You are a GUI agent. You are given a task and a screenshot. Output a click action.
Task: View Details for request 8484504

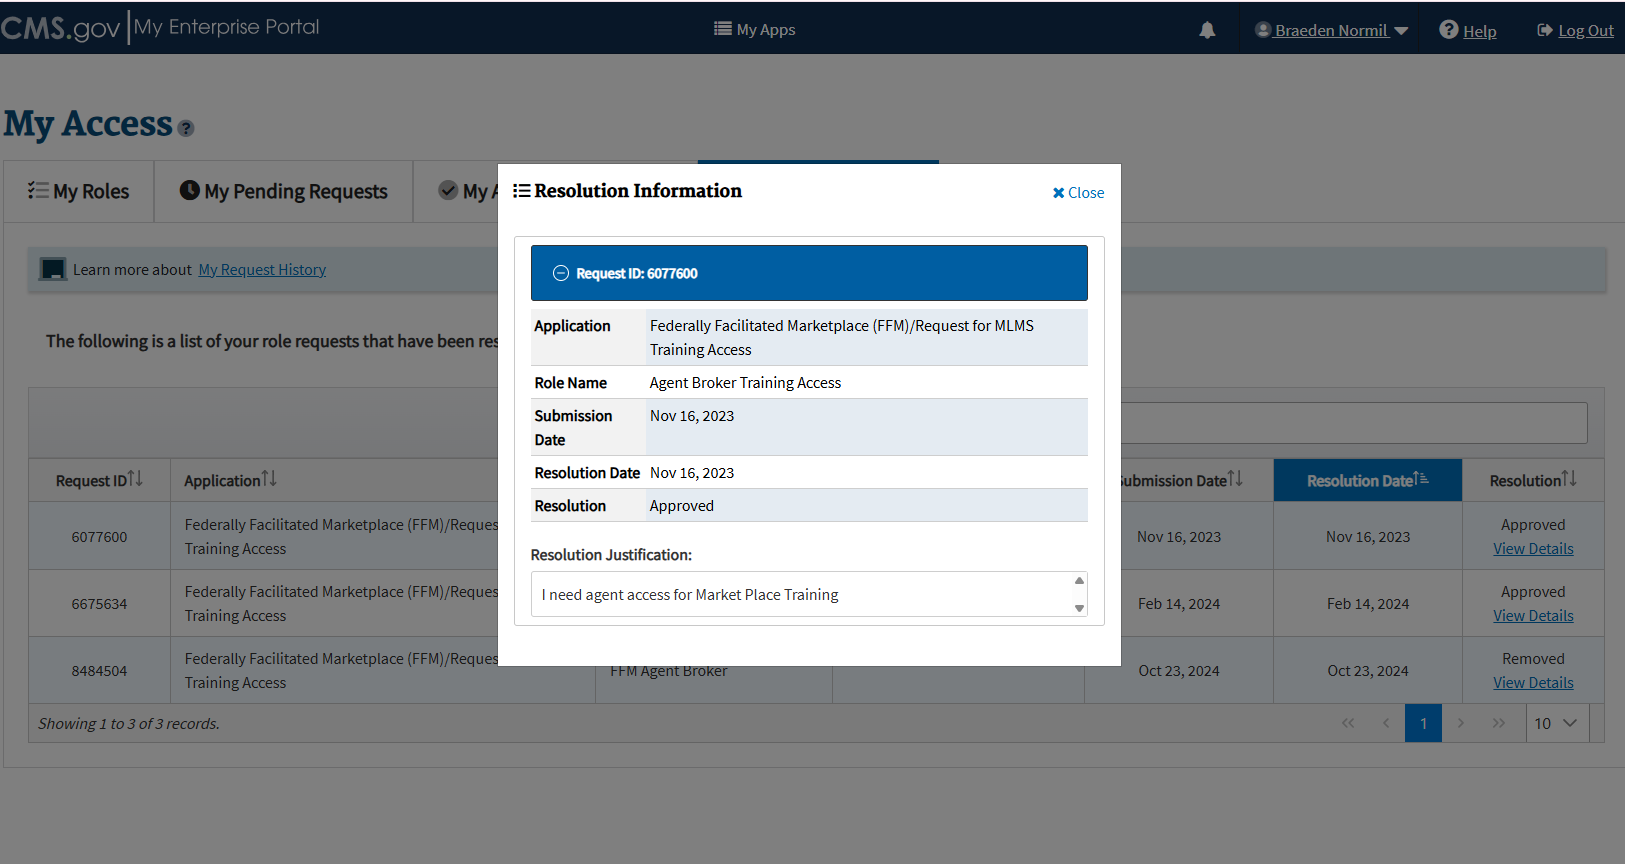tap(1533, 683)
